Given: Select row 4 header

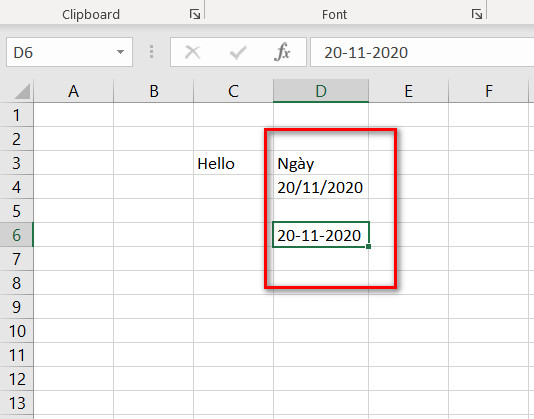Looking at the screenshot, I should pyautogui.click(x=16, y=187).
